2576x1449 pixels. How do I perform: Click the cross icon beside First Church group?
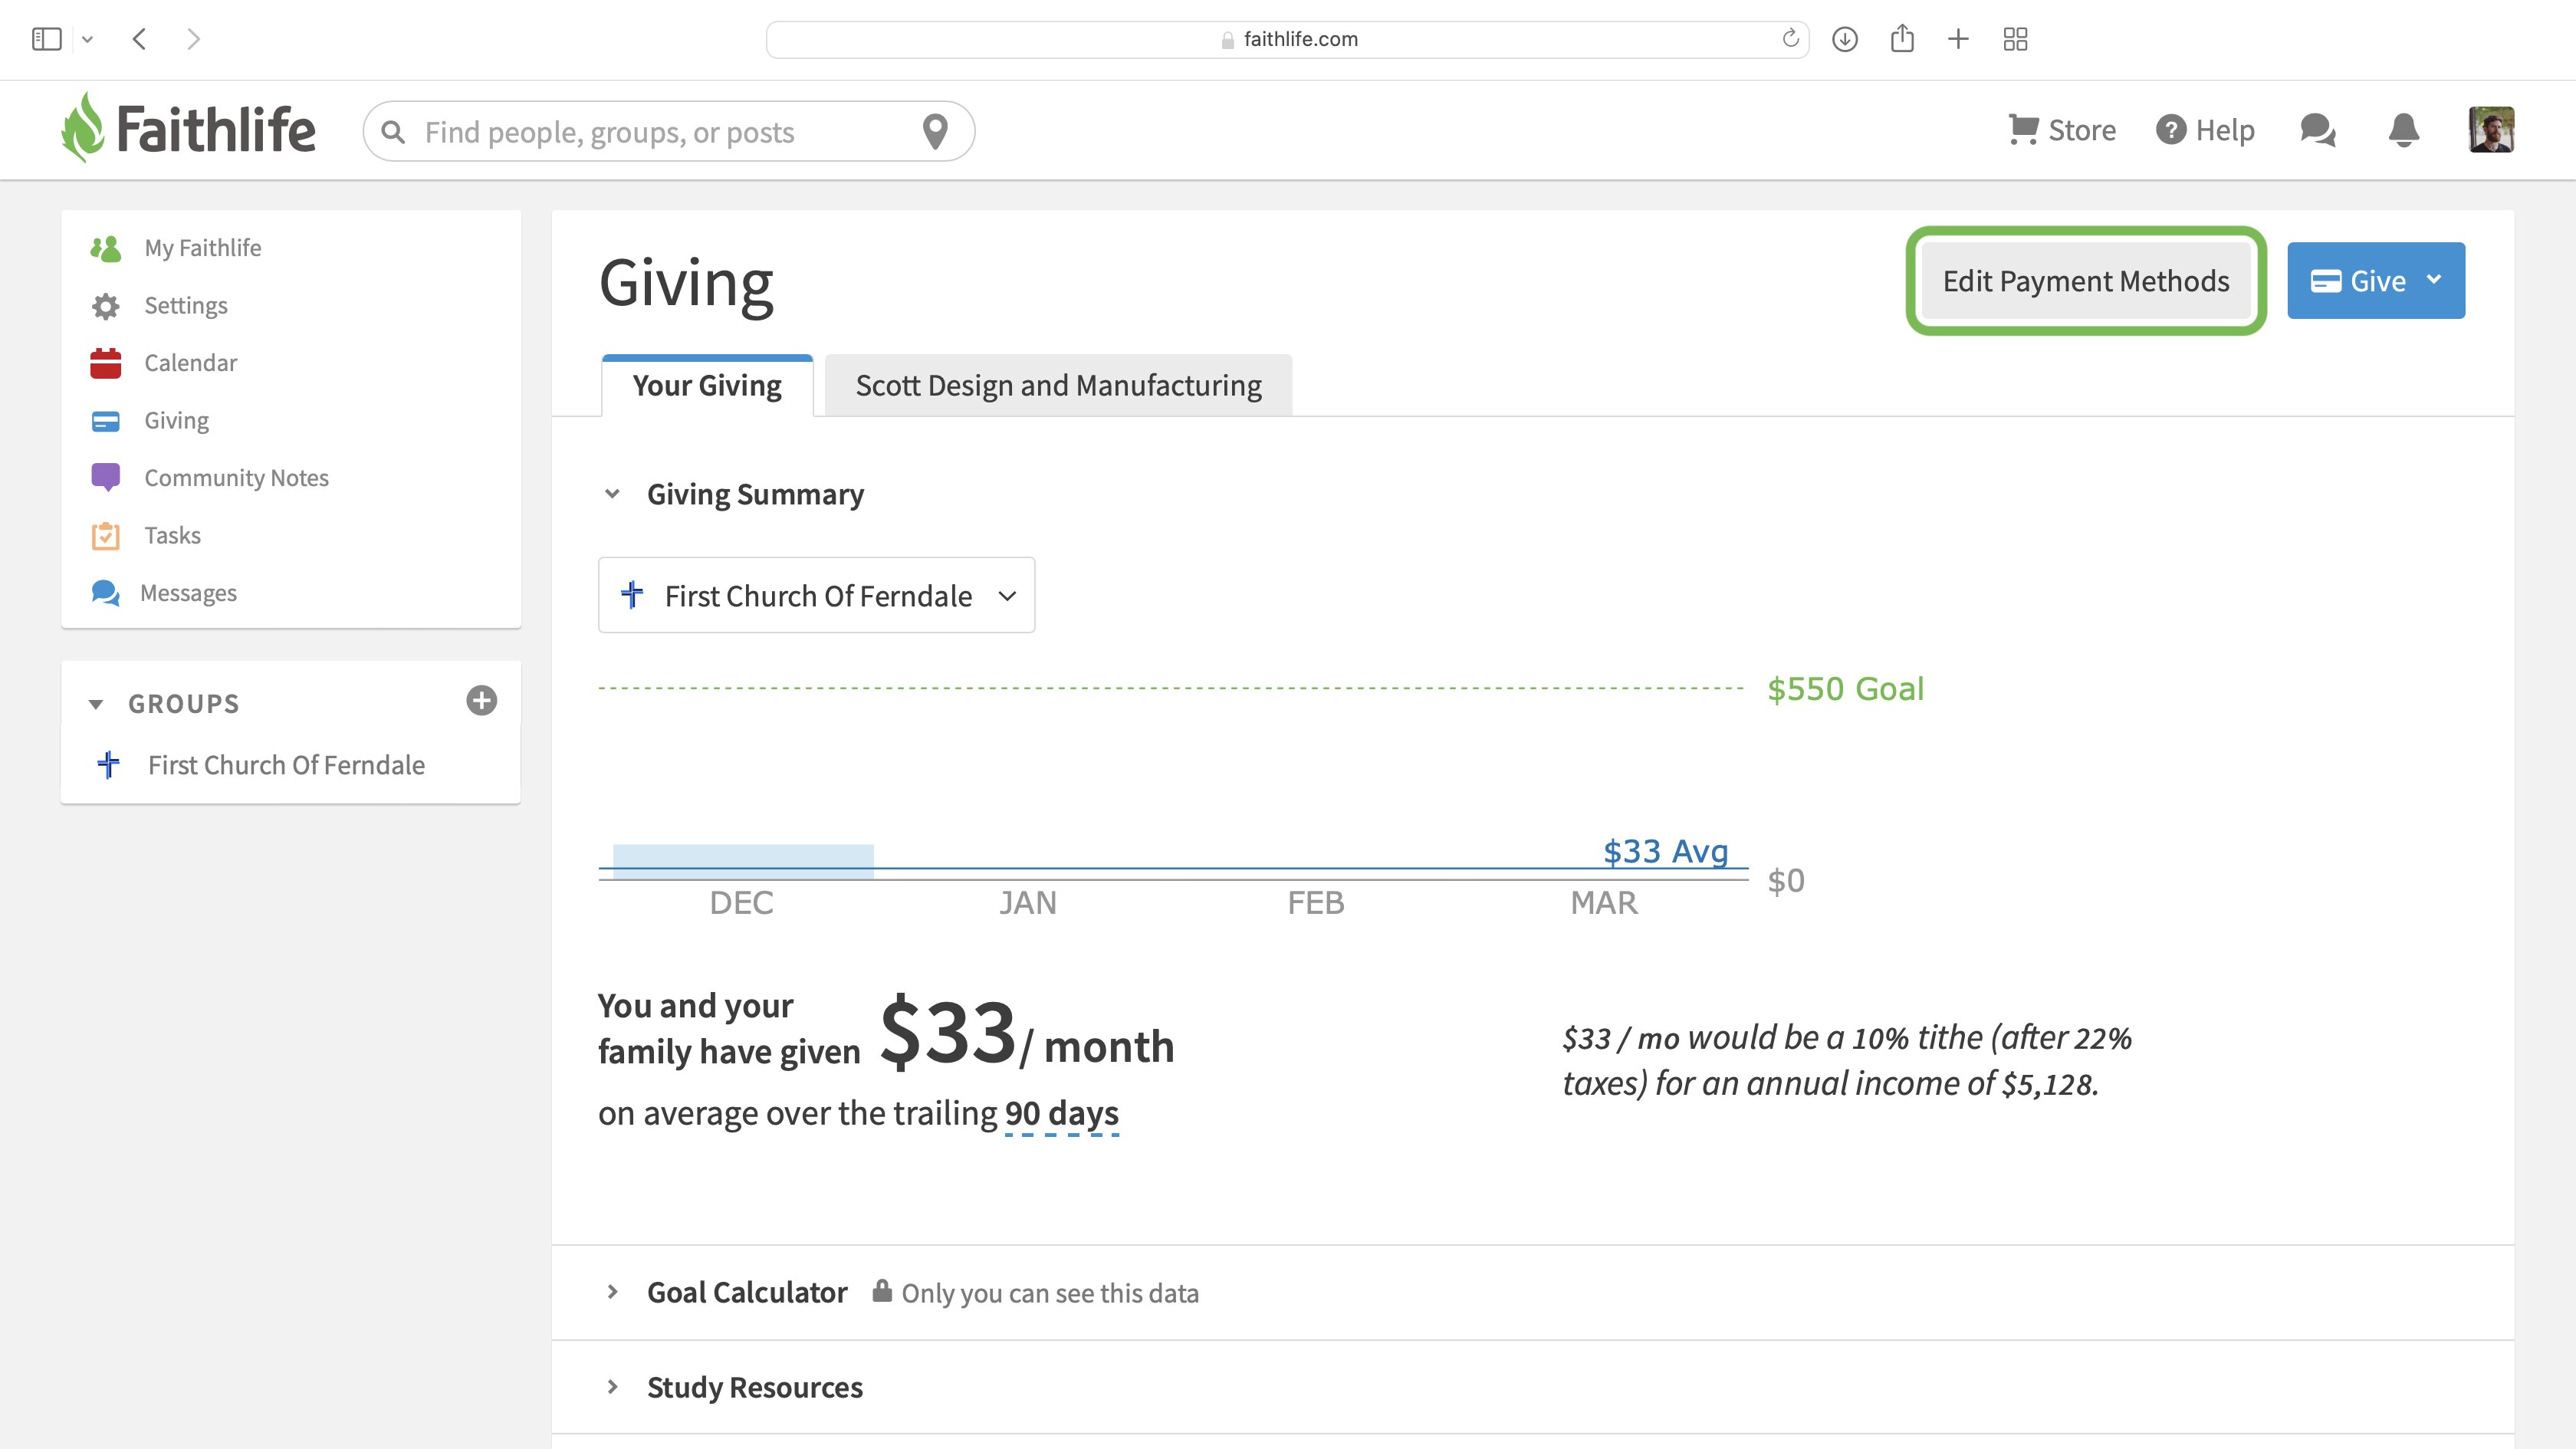(109, 765)
